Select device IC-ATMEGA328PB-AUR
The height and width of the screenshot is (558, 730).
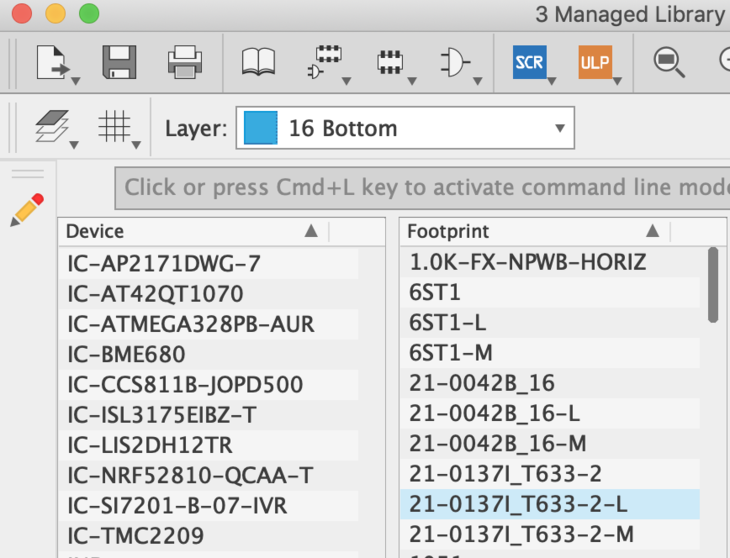(x=208, y=324)
